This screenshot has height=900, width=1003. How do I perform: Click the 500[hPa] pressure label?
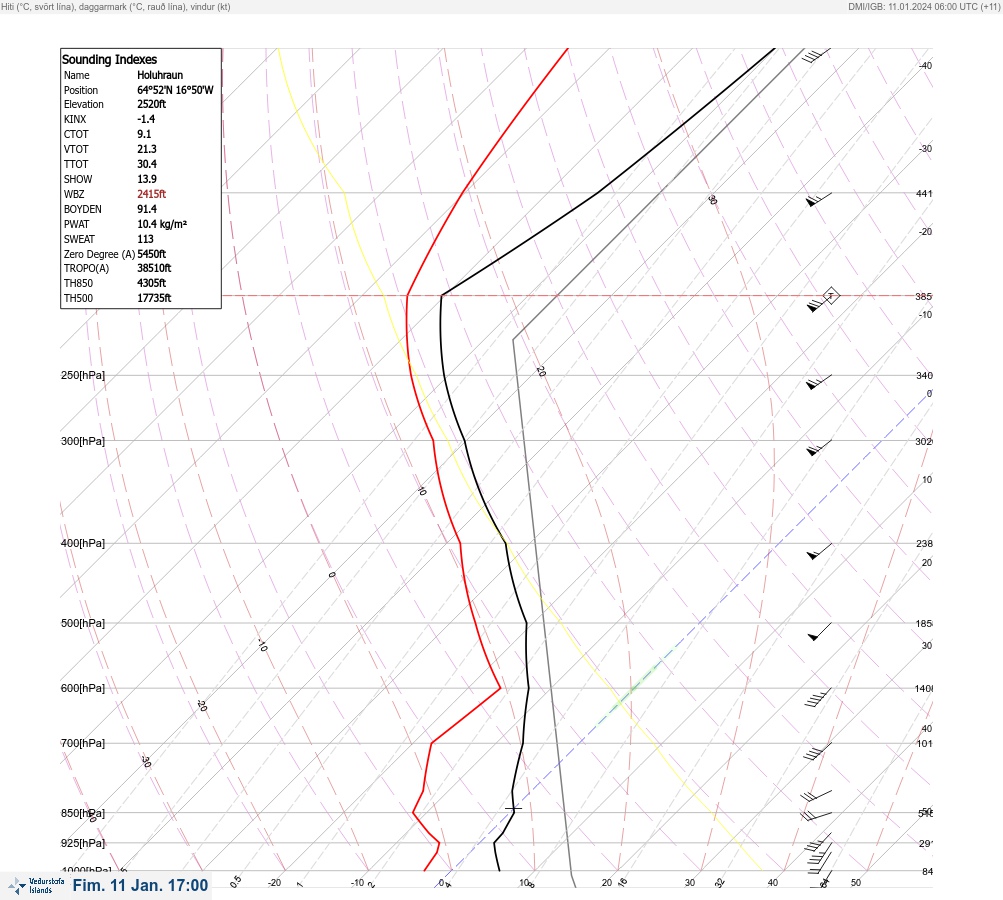coord(83,623)
